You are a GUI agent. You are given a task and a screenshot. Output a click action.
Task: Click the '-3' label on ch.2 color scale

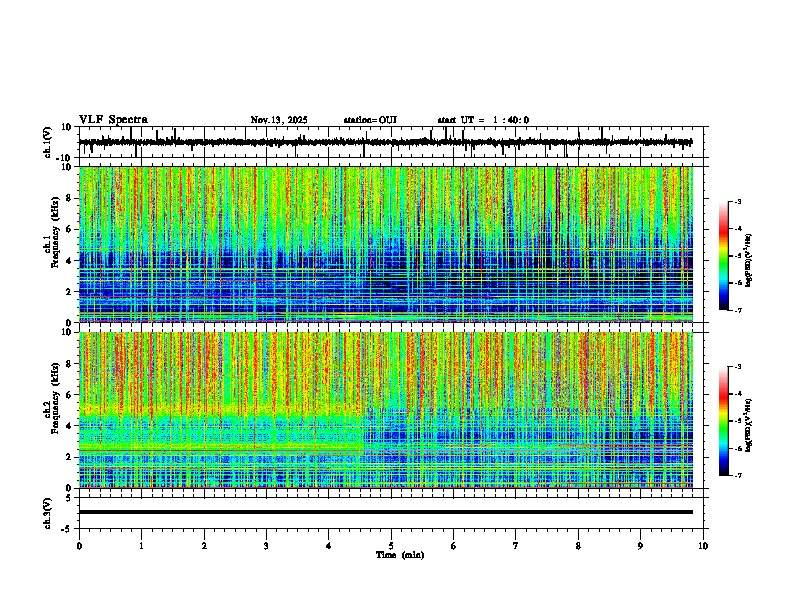click(x=738, y=367)
